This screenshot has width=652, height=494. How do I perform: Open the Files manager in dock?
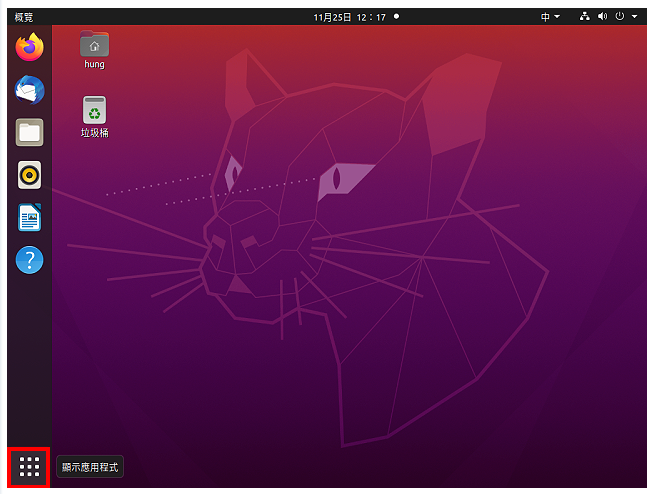(29, 133)
